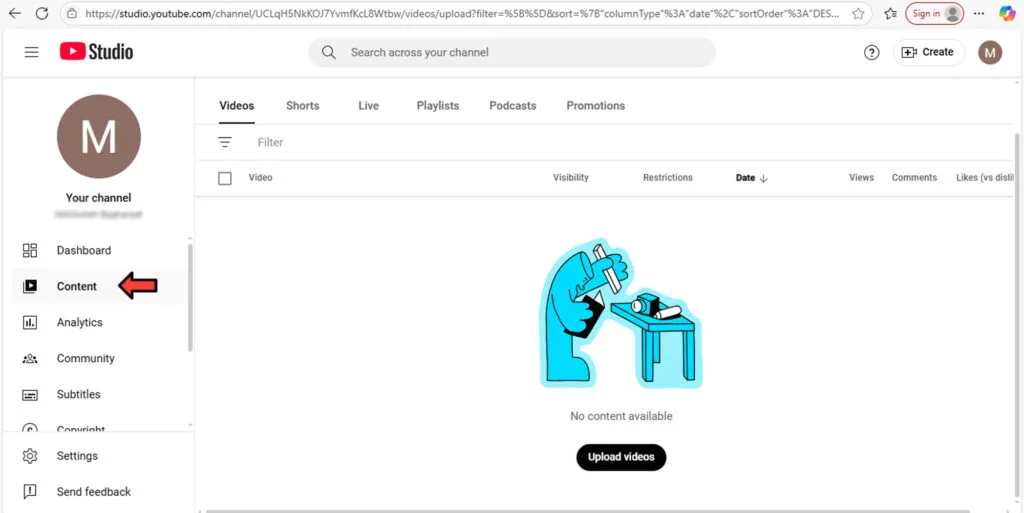Open the hamburger navigation menu
This screenshot has width=1024, height=513.
click(31, 52)
